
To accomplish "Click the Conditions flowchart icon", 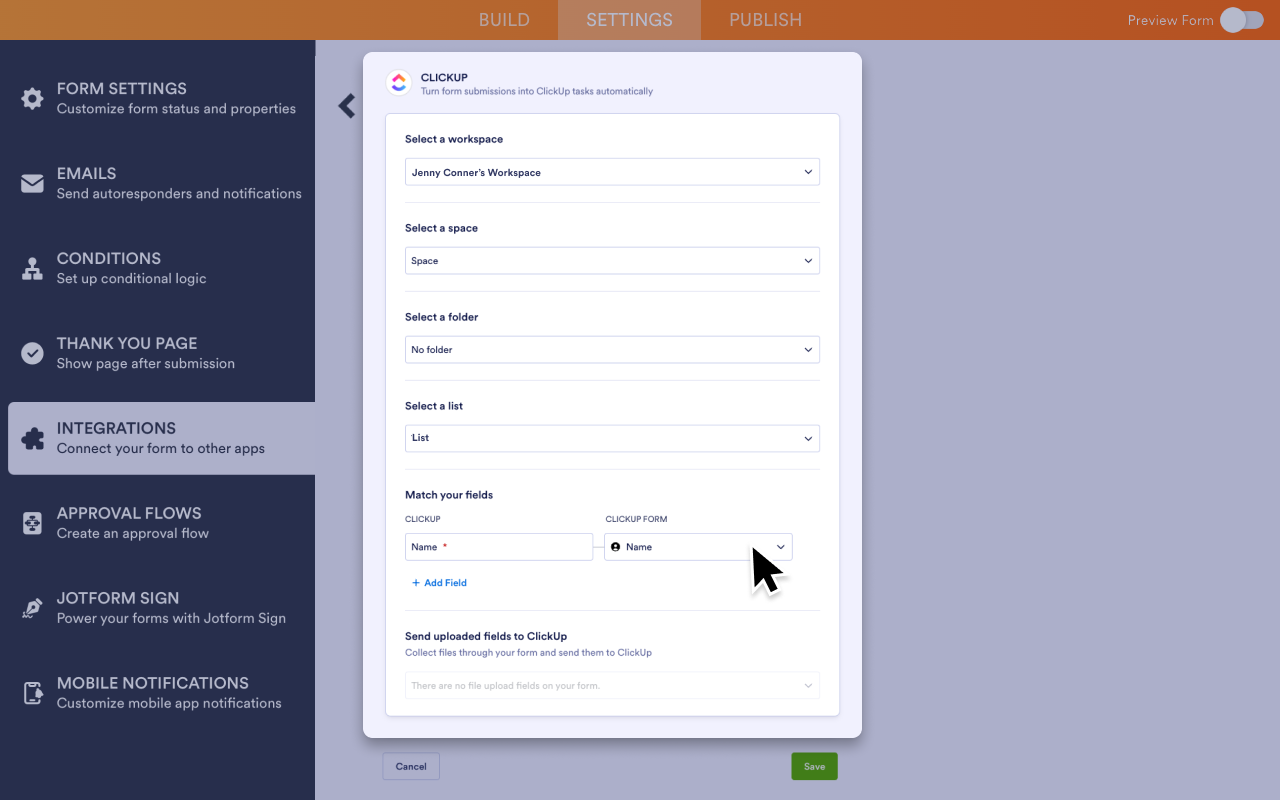I will (x=33, y=268).
